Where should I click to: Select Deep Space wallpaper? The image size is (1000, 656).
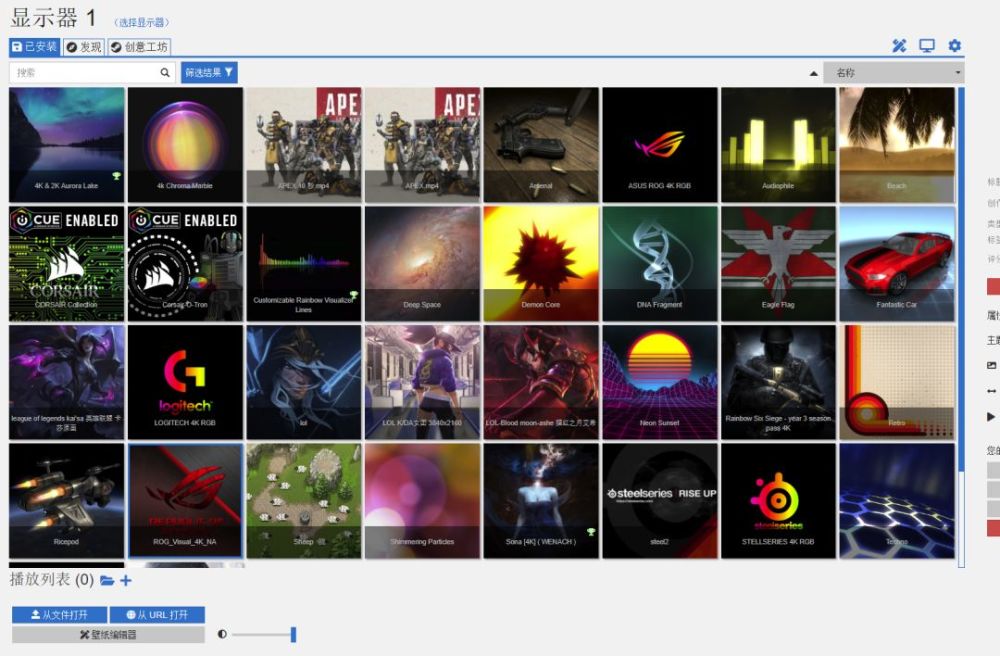(x=423, y=263)
